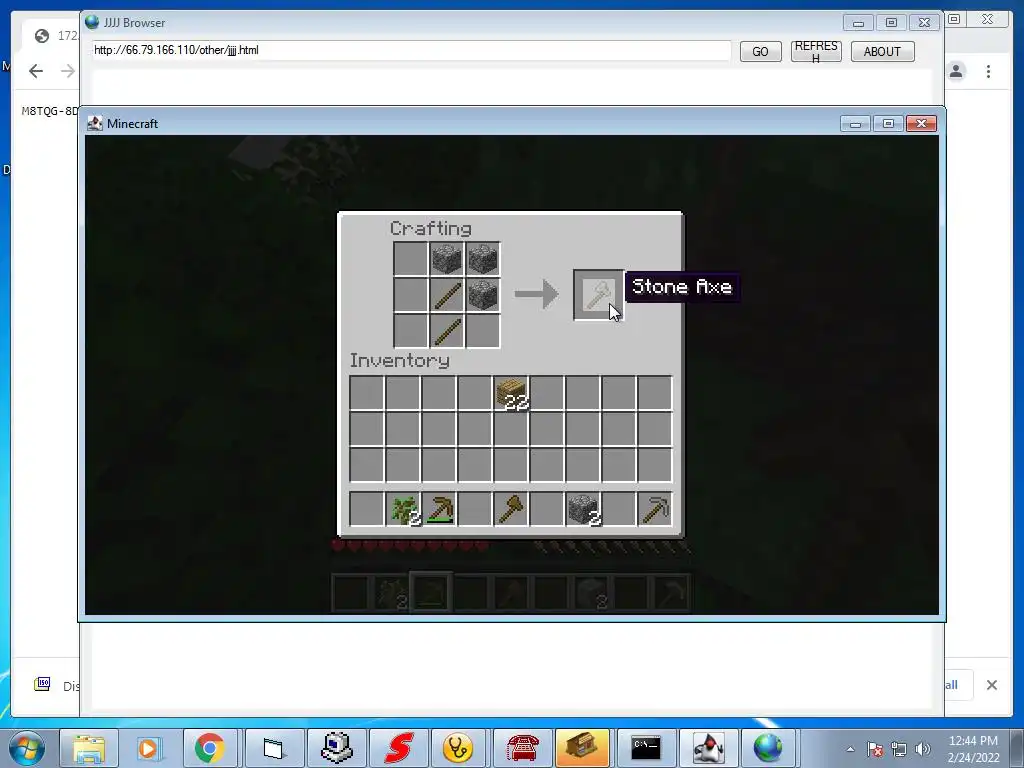The height and width of the screenshot is (768, 1024).
Task: Click the empty bottom-right crafting grid slot
Action: (x=483, y=331)
